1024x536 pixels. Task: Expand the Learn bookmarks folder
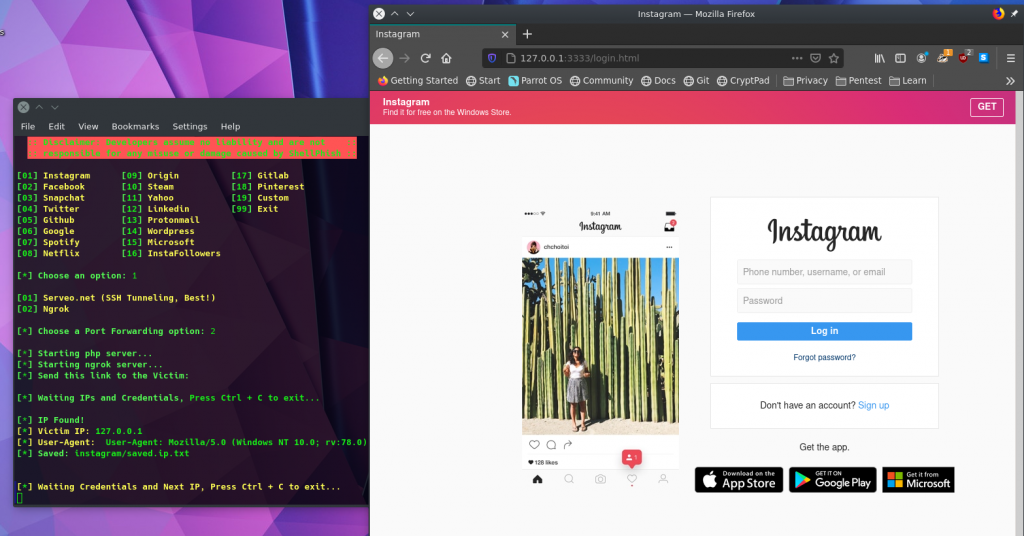[908, 80]
